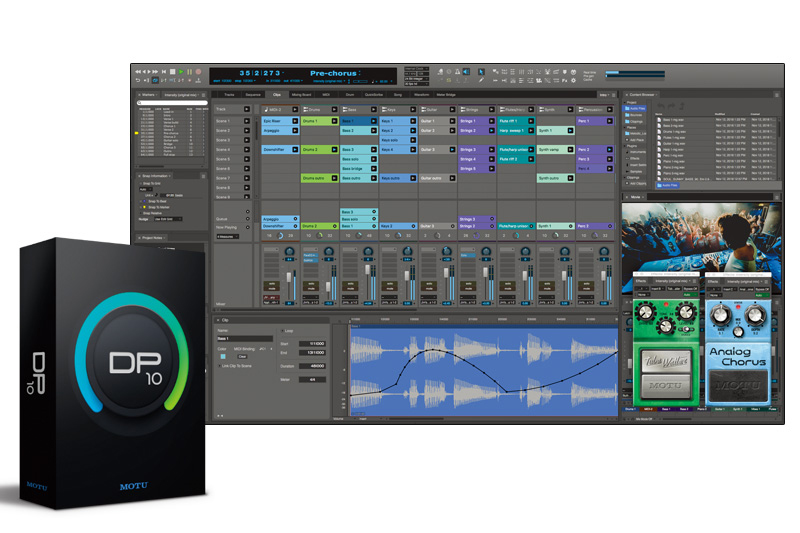The height and width of the screenshot is (533, 800).
Task: Open the Content Browser panel dropdown
Action: [643, 94]
